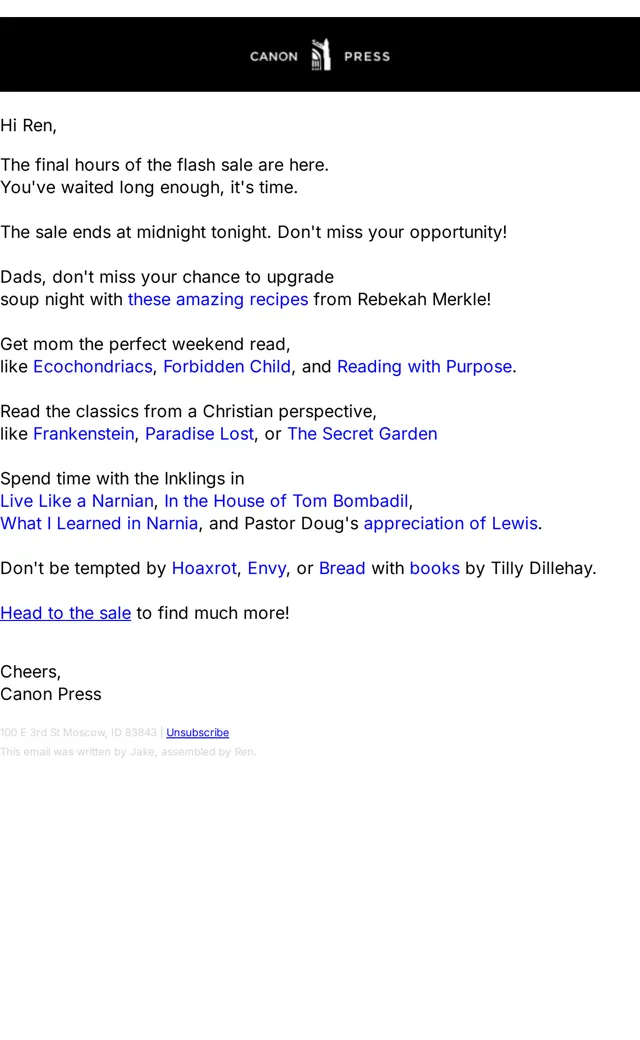Viewport: 640px width, 1040px height.
Task: Click the PRESS text in header banner
Action: click(x=367, y=56)
